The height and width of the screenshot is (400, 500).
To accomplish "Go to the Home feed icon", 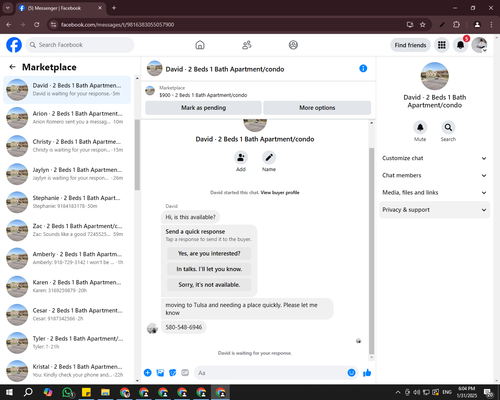I will tap(200, 45).
